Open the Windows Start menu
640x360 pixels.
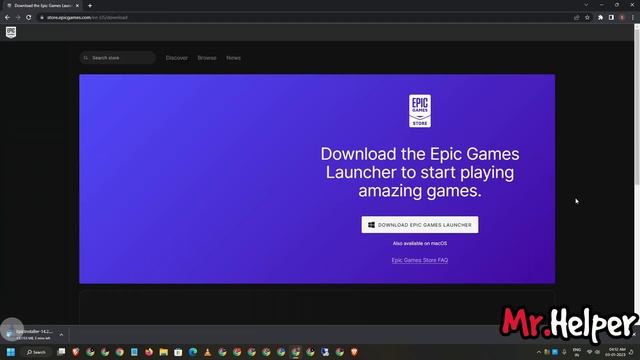coord(11,352)
